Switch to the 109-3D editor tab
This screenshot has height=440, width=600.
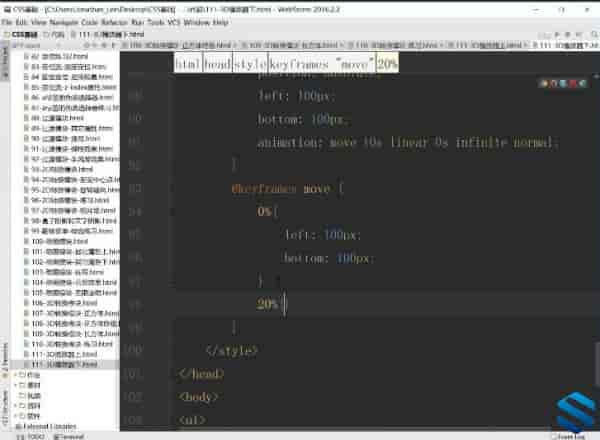click(x=292, y=45)
